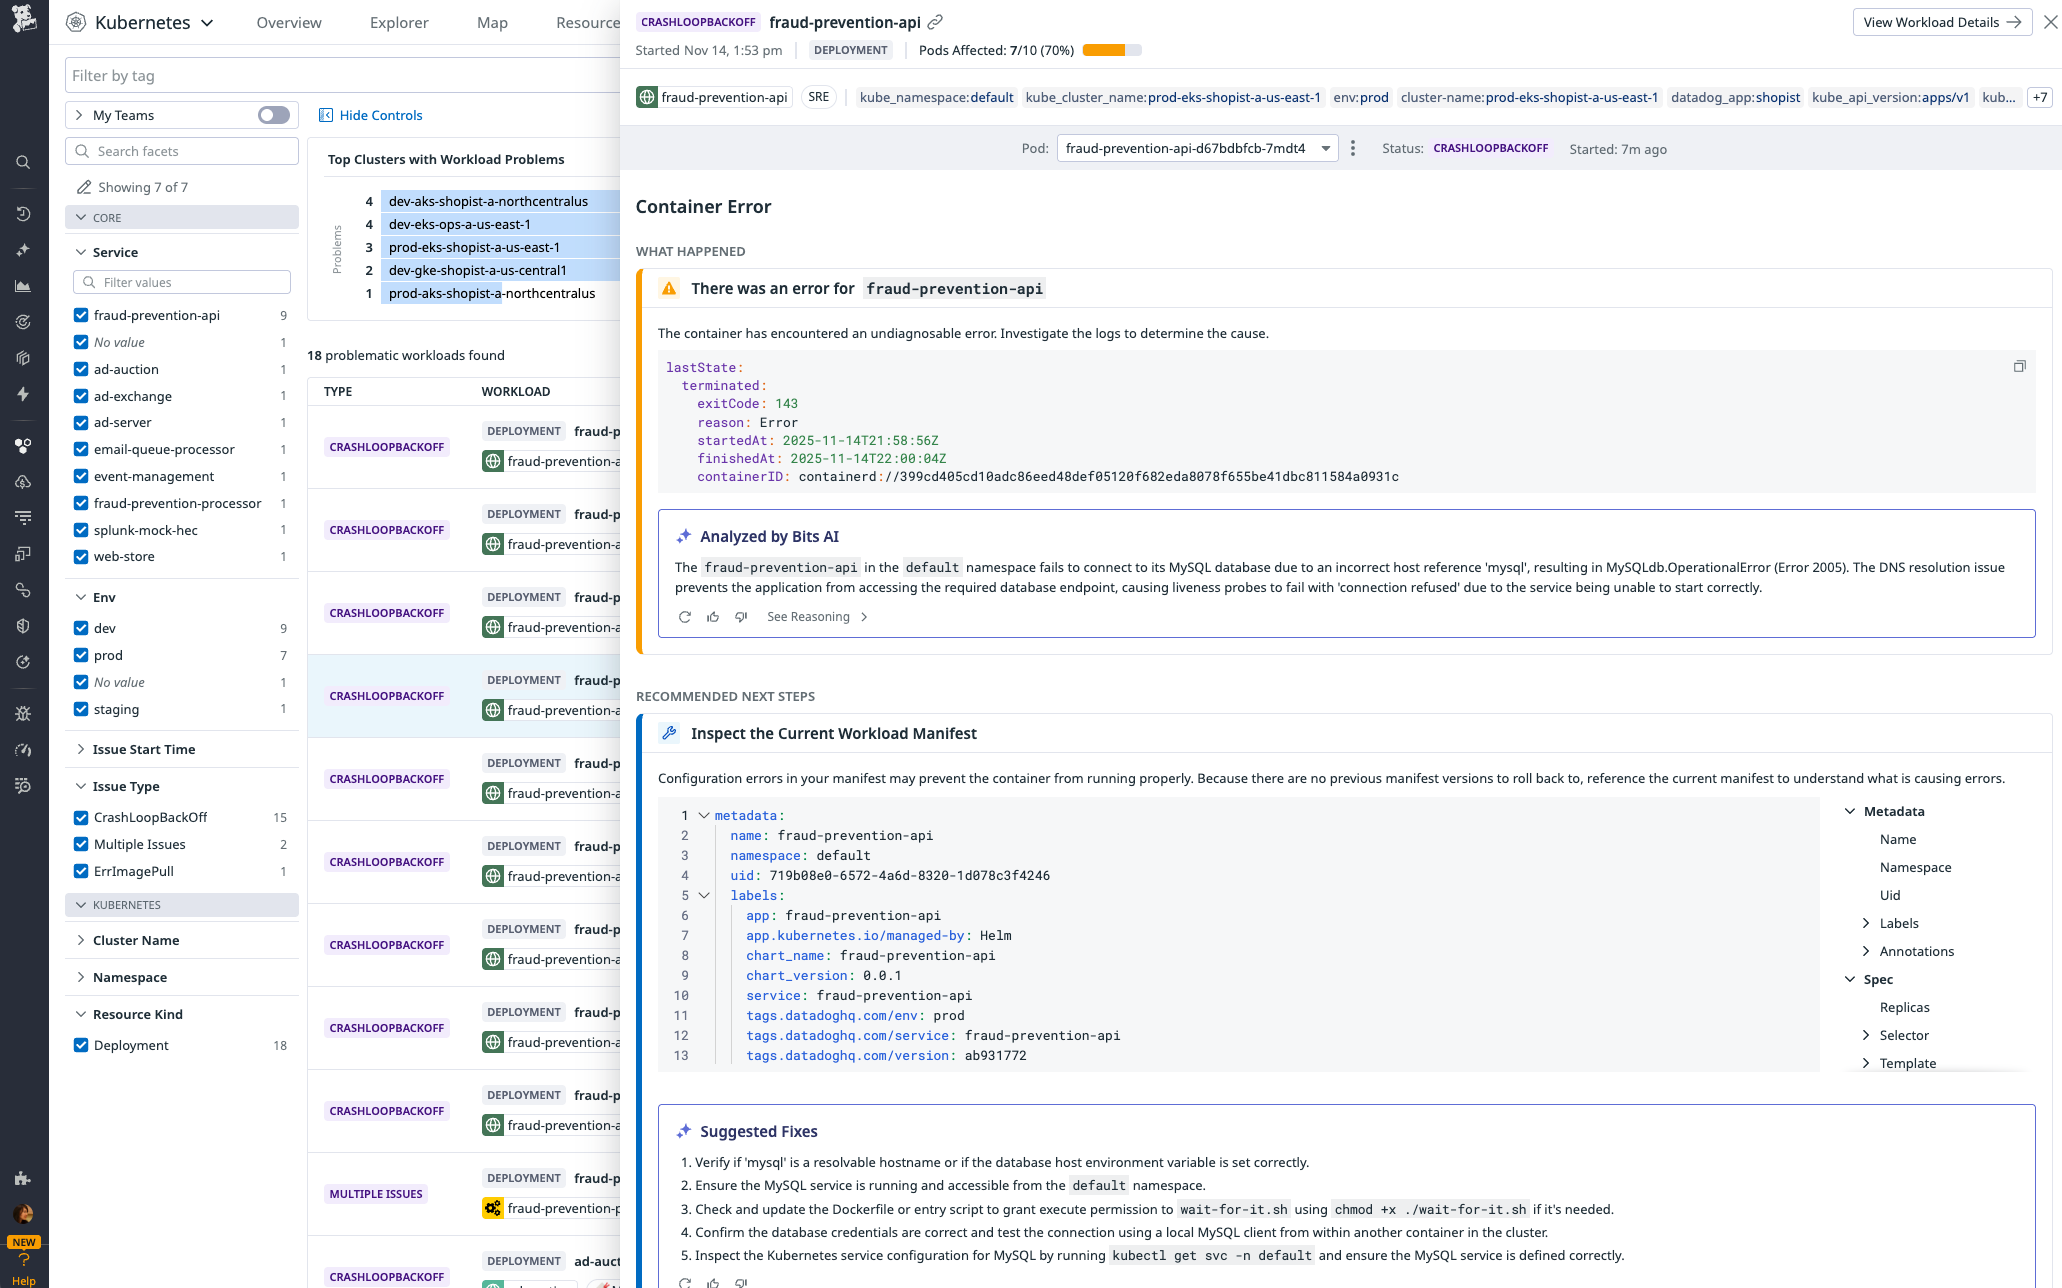
Task: Thumbs down the Bits AI analysis
Action: point(741,617)
